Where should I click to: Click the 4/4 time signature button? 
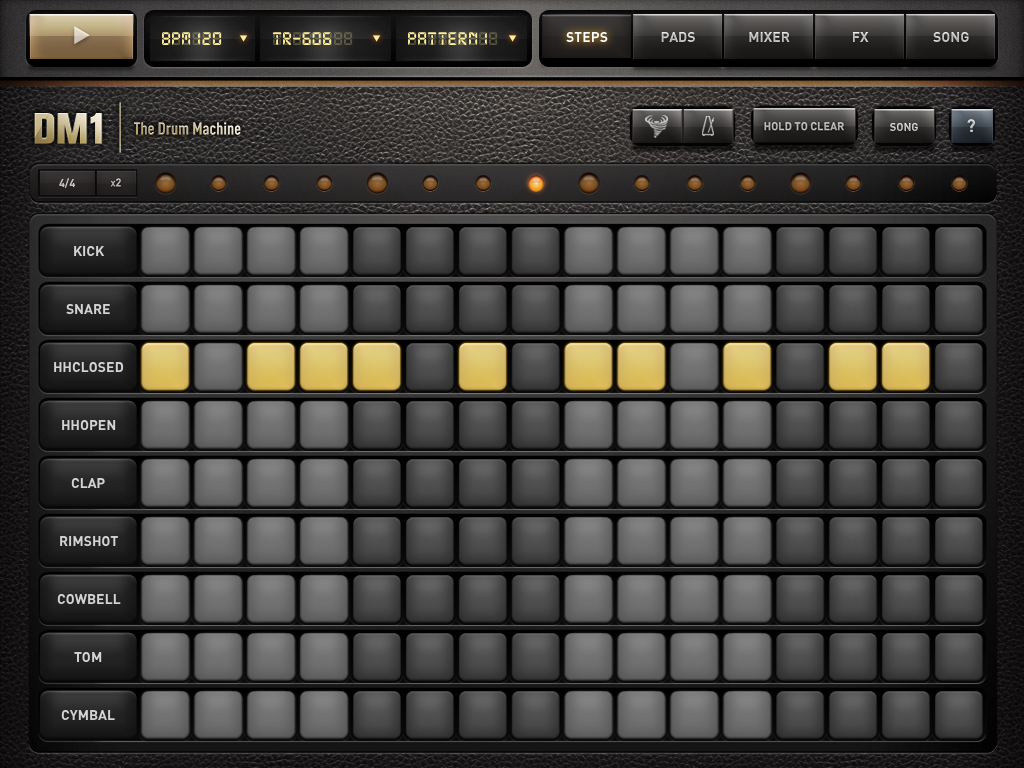click(x=67, y=183)
